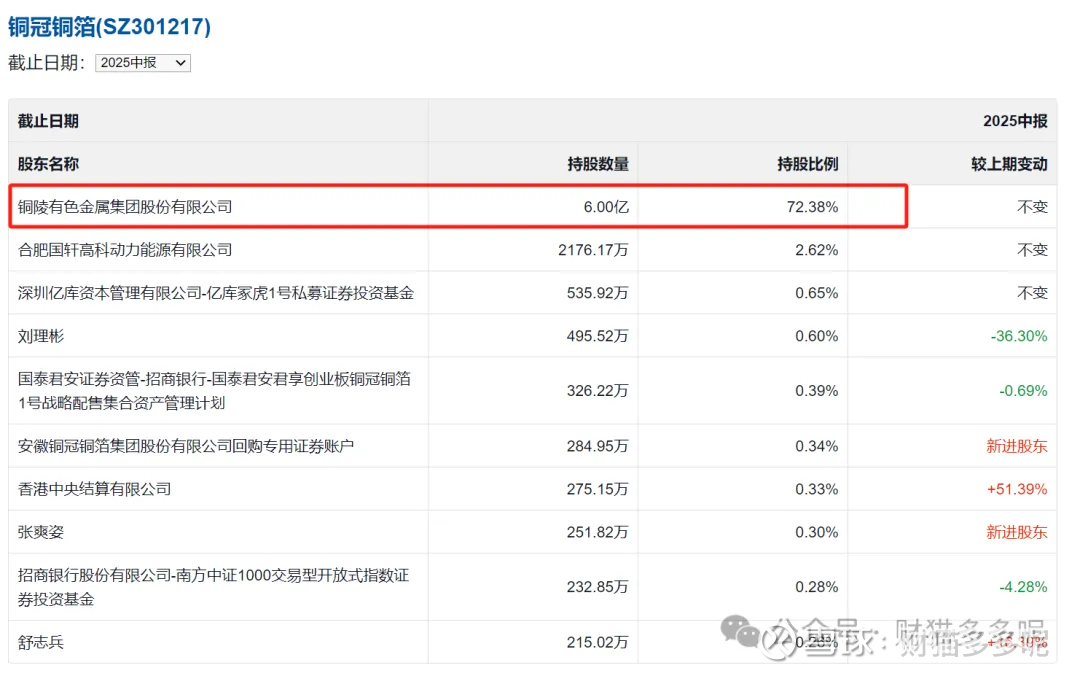Image resolution: width=1080 pixels, height=676 pixels.
Task: Open the 截止日期 2025中报 dropdown
Action: pos(143,63)
